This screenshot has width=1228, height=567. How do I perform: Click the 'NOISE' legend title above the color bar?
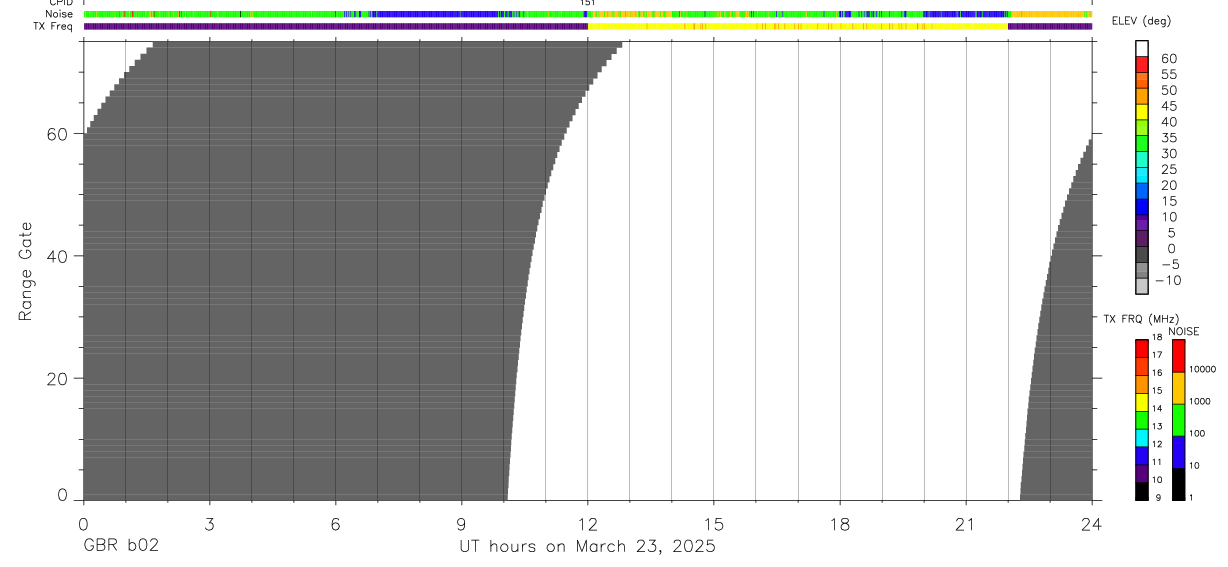(1184, 331)
